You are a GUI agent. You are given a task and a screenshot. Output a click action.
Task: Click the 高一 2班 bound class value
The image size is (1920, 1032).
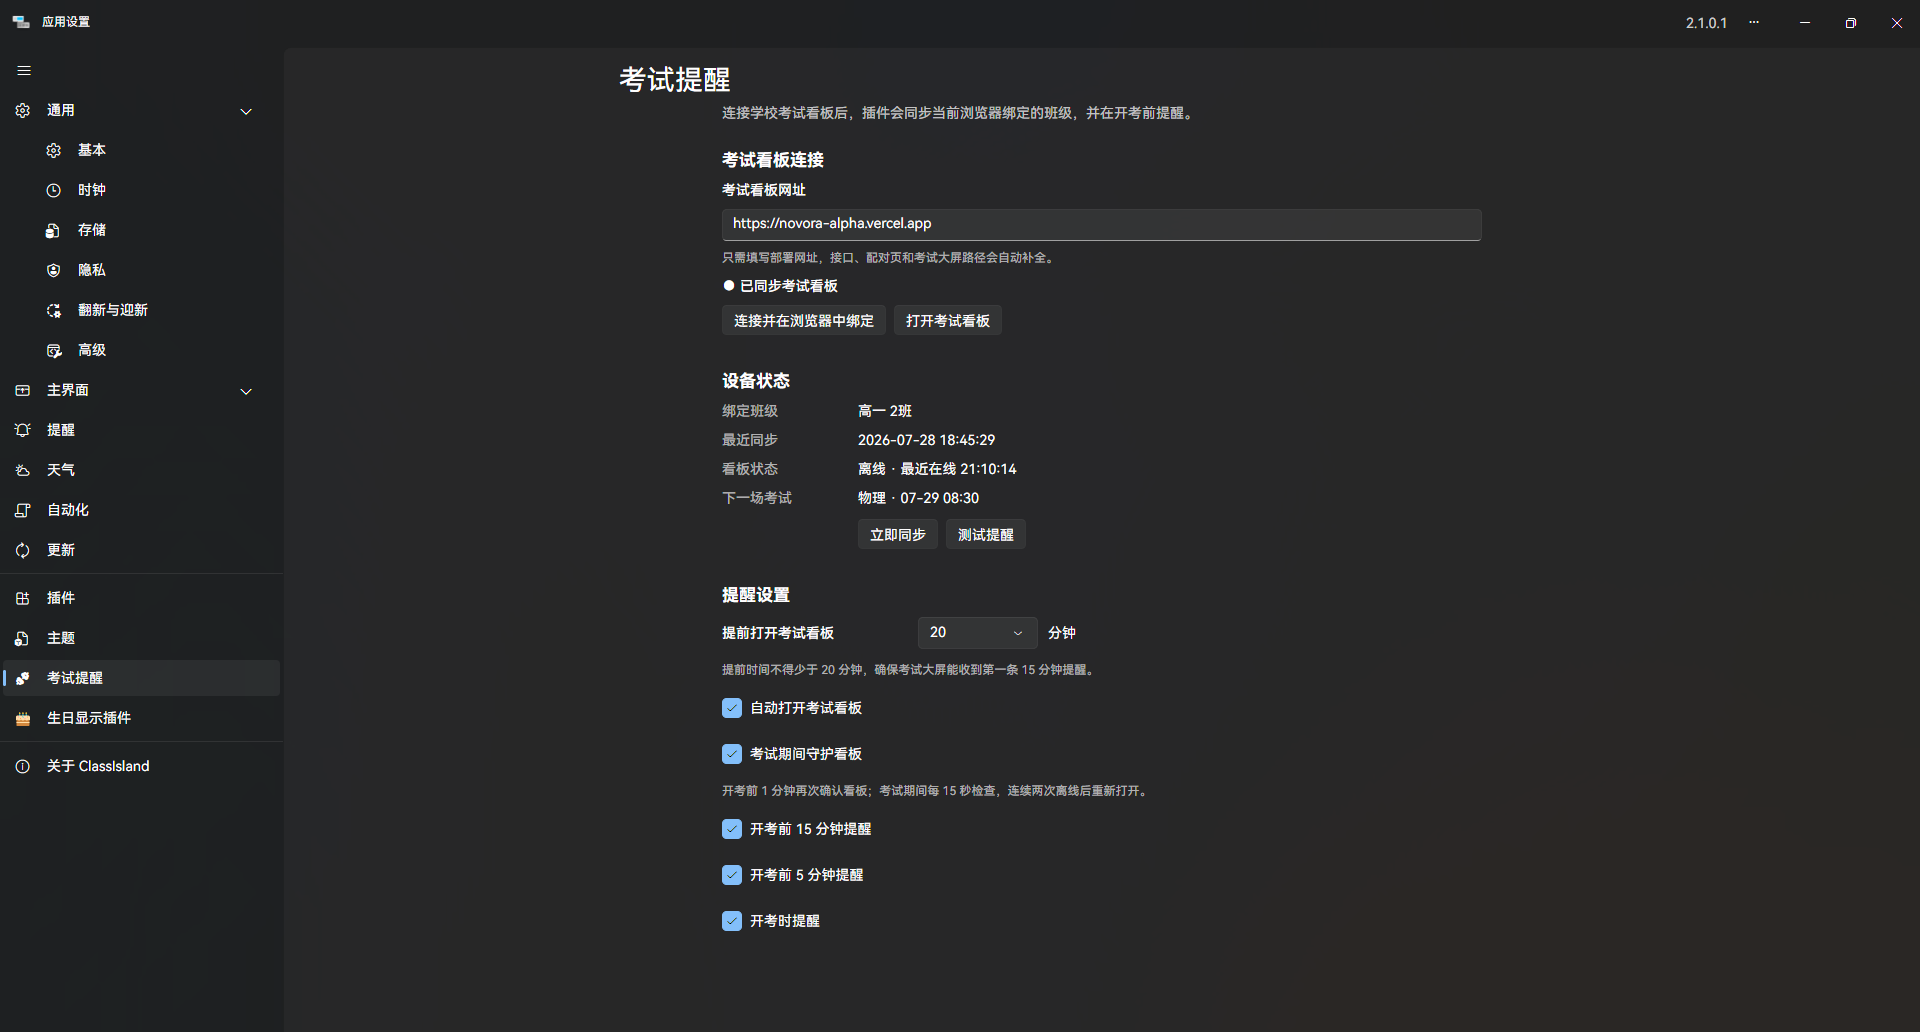coord(885,411)
